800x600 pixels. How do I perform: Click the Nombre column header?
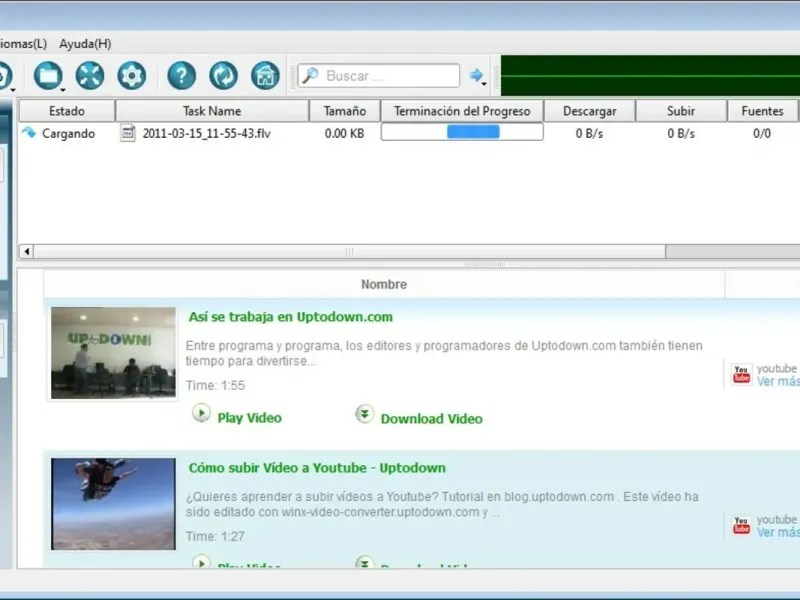(x=384, y=284)
